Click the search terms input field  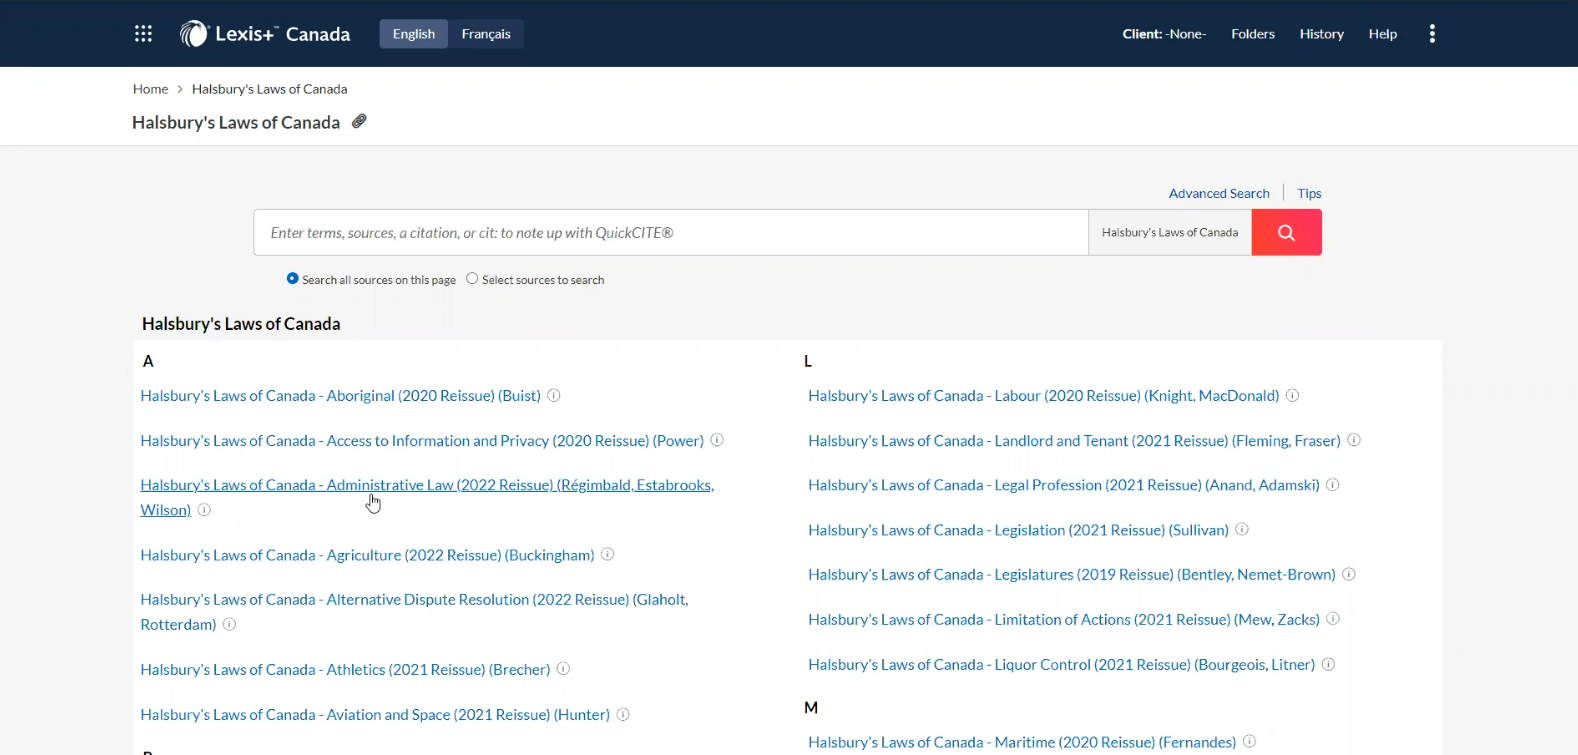point(671,232)
